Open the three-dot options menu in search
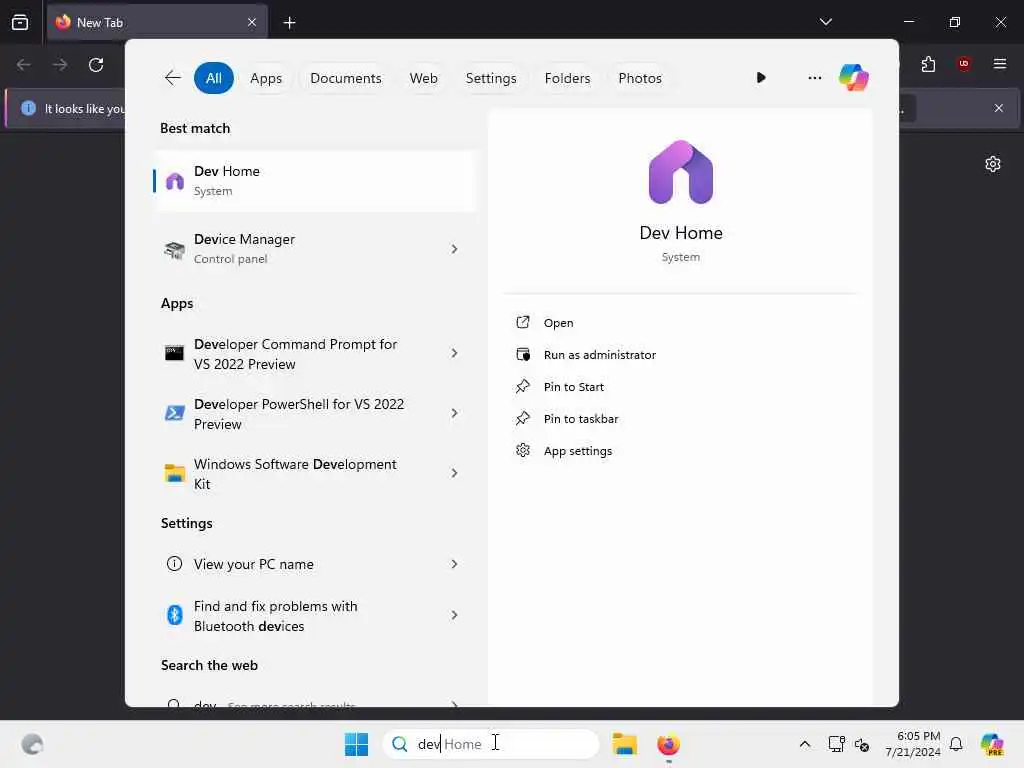The width and height of the screenshot is (1024, 768). [814, 78]
